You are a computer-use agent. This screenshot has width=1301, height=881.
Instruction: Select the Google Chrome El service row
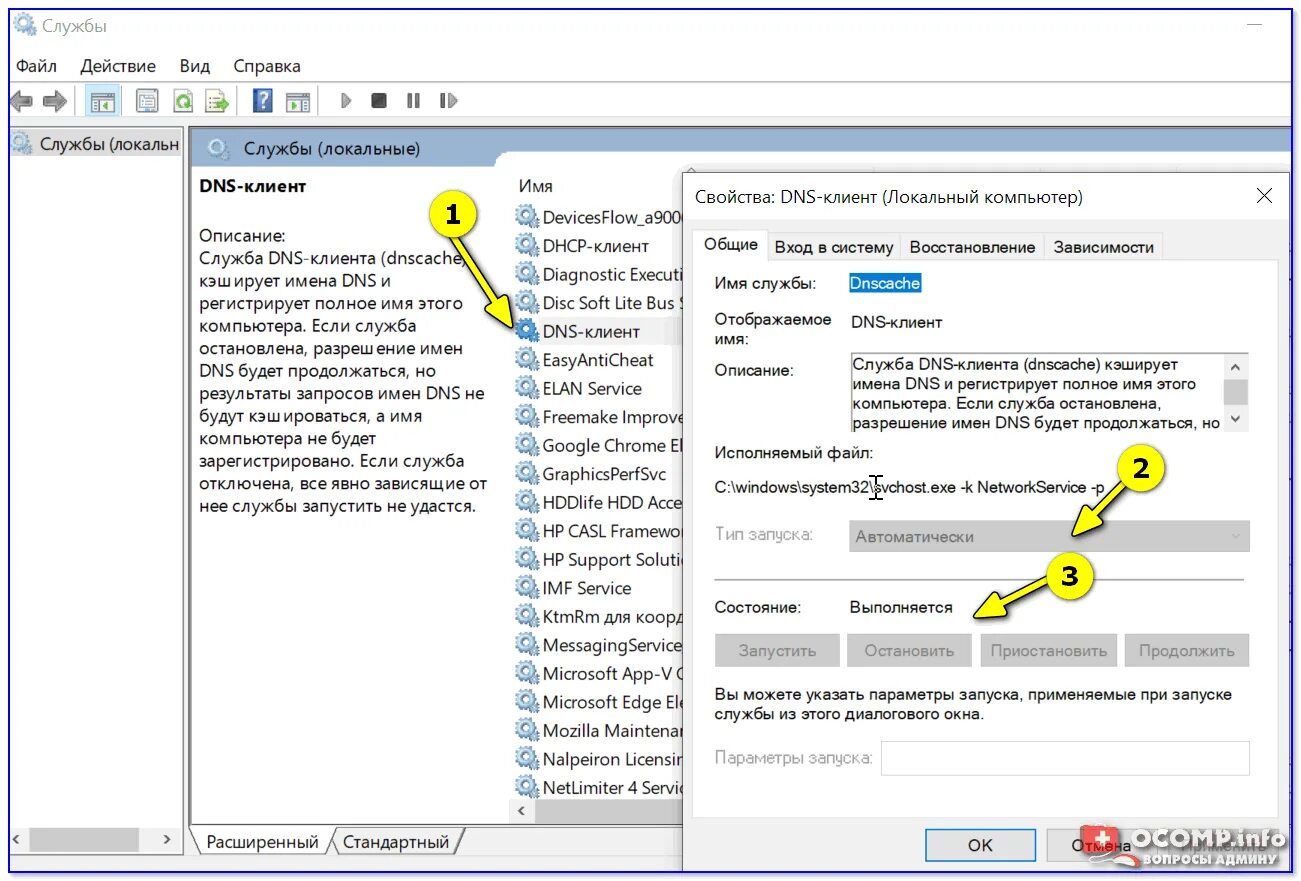(x=598, y=445)
